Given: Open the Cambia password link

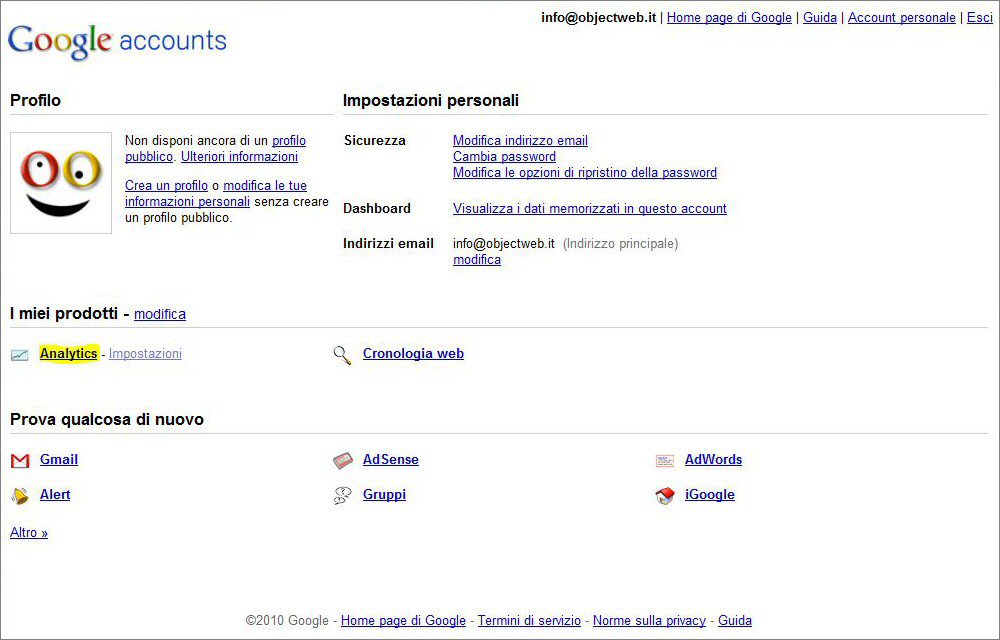Looking at the screenshot, I should pyautogui.click(x=504, y=157).
